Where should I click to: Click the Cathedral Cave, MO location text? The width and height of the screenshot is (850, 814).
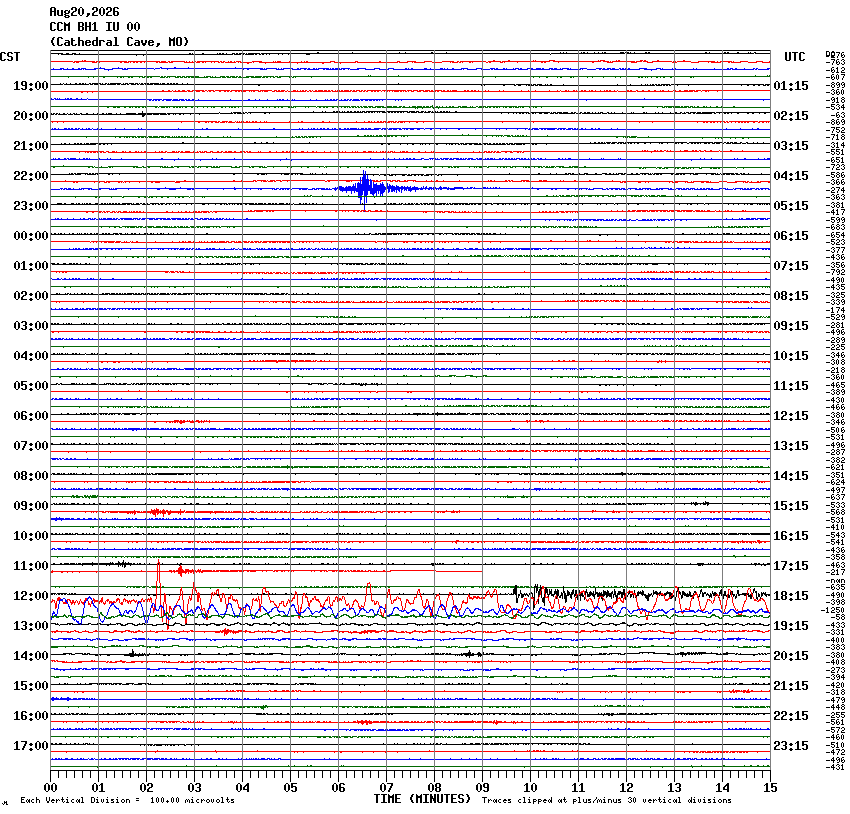point(119,42)
